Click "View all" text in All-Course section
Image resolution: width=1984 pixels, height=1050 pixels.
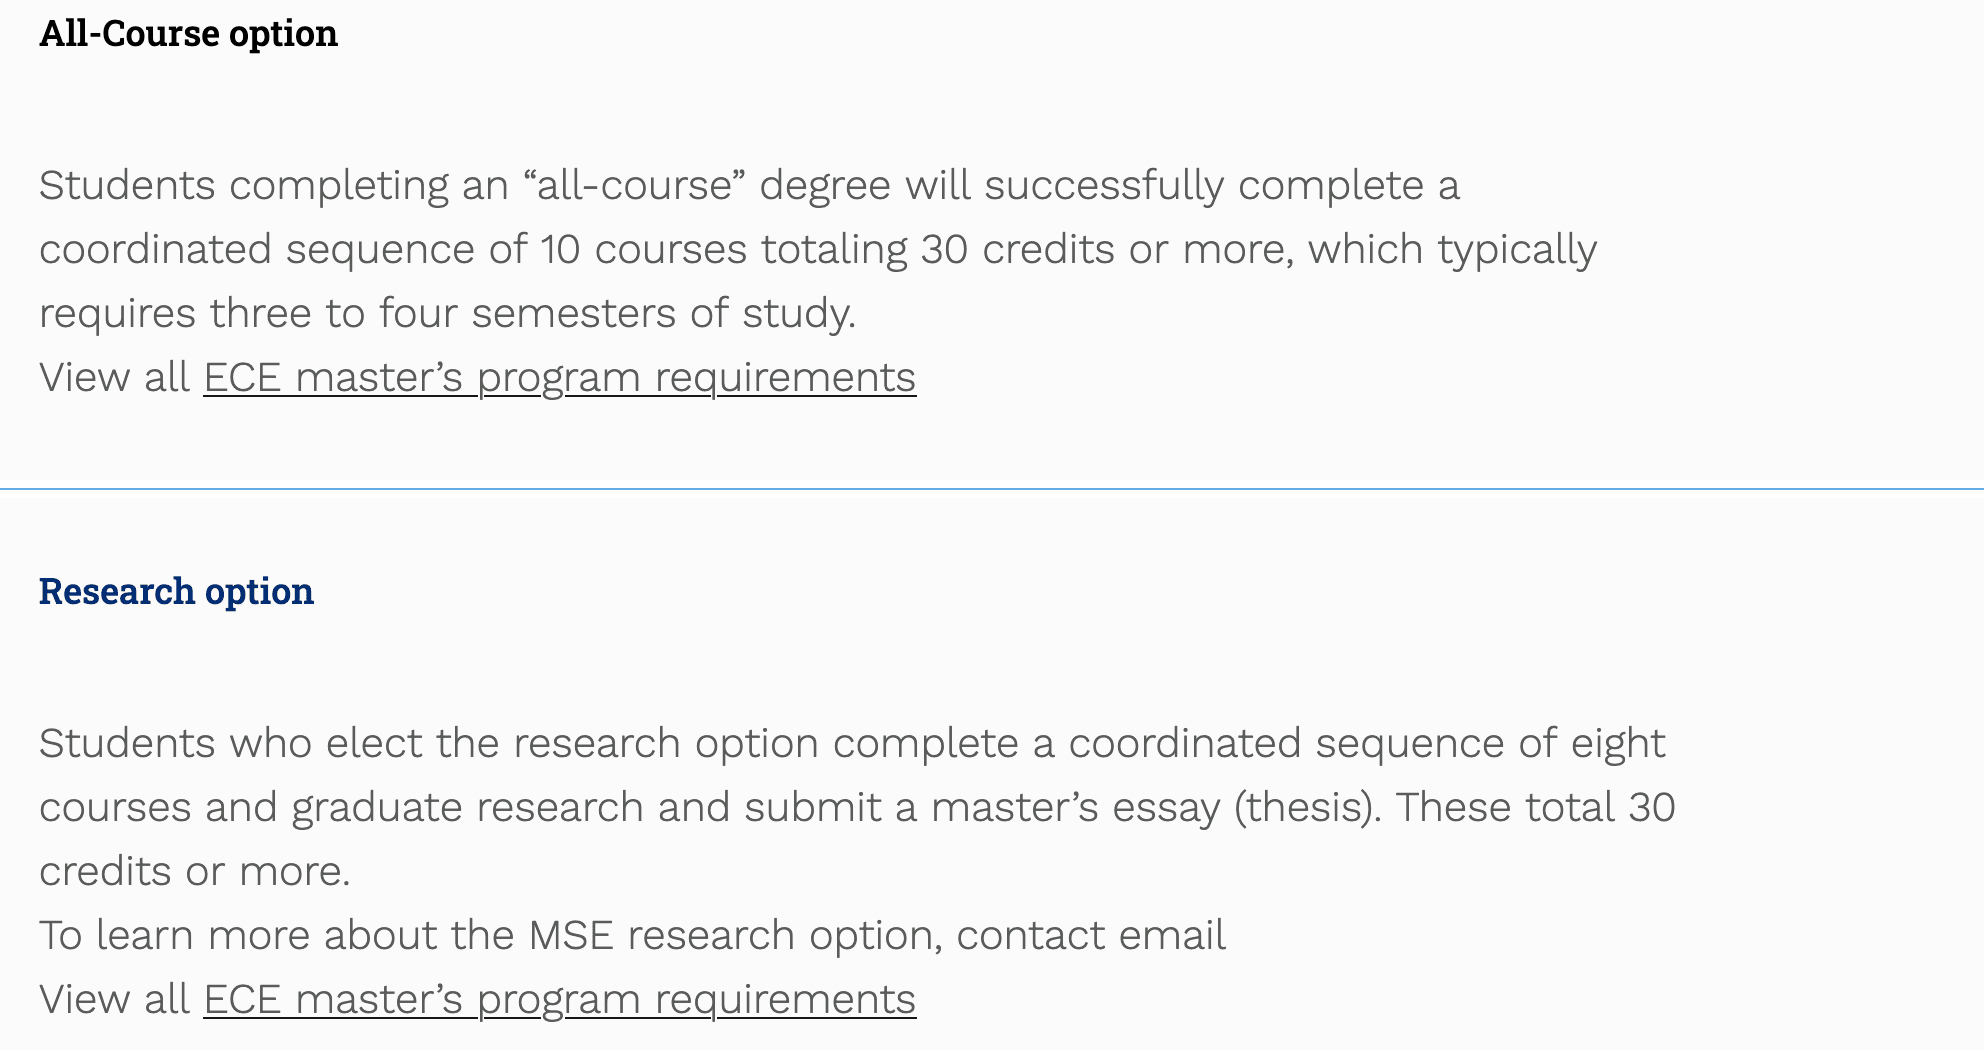click(114, 378)
